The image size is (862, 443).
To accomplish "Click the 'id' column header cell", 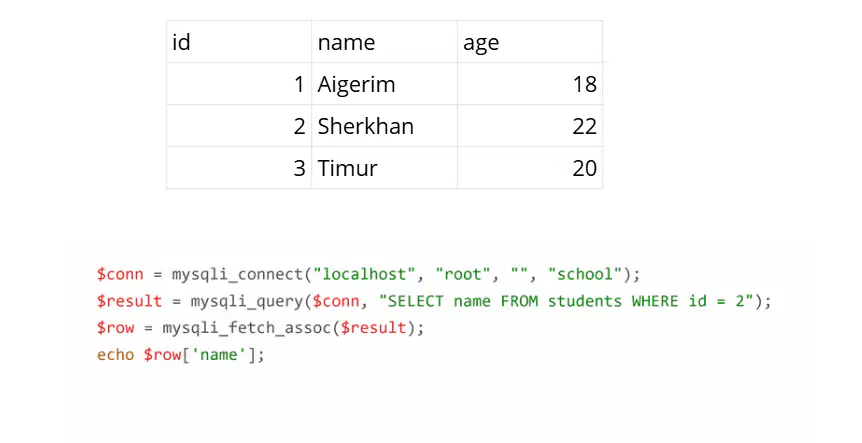I will click(x=239, y=42).
